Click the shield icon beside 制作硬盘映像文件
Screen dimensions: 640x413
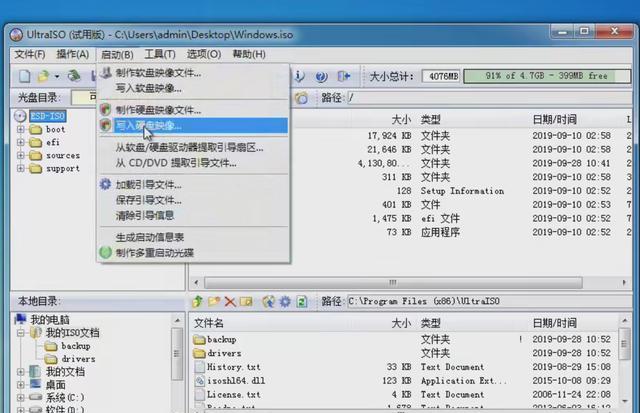pyautogui.click(x=105, y=109)
